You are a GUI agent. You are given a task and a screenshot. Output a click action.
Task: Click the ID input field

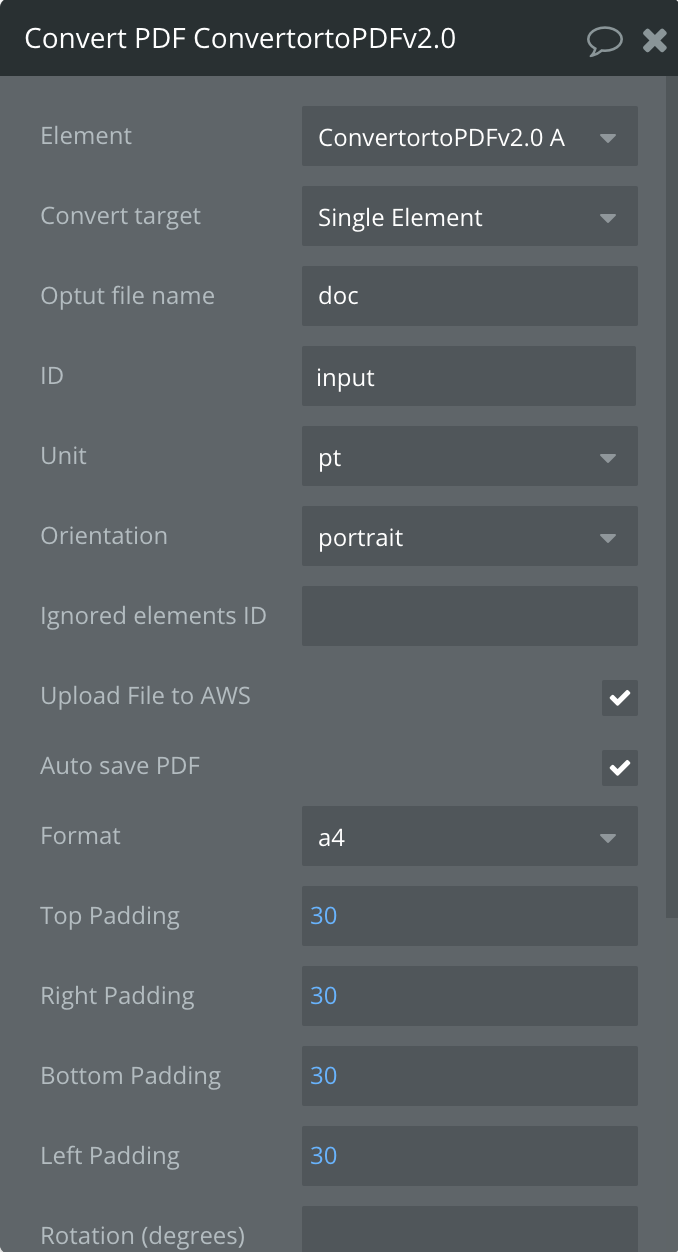[x=468, y=377]
